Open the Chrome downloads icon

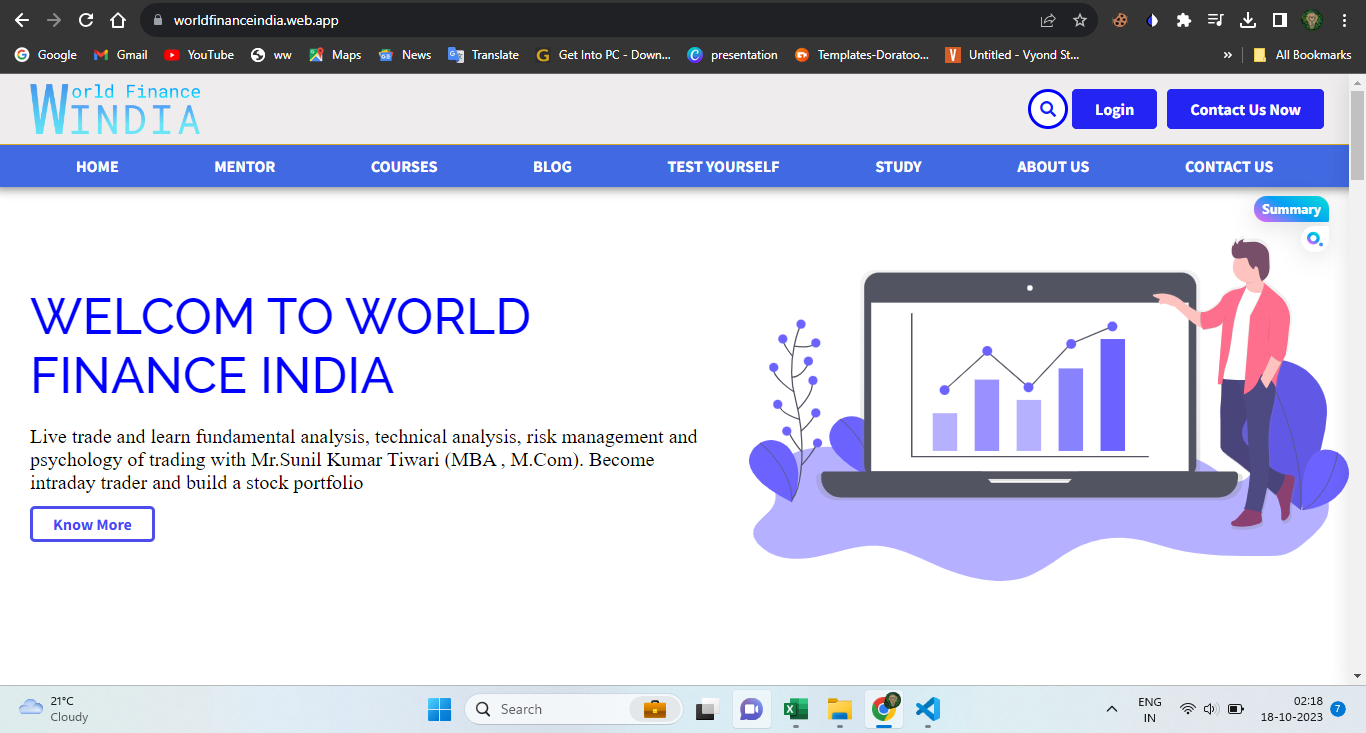(1248, 20)
